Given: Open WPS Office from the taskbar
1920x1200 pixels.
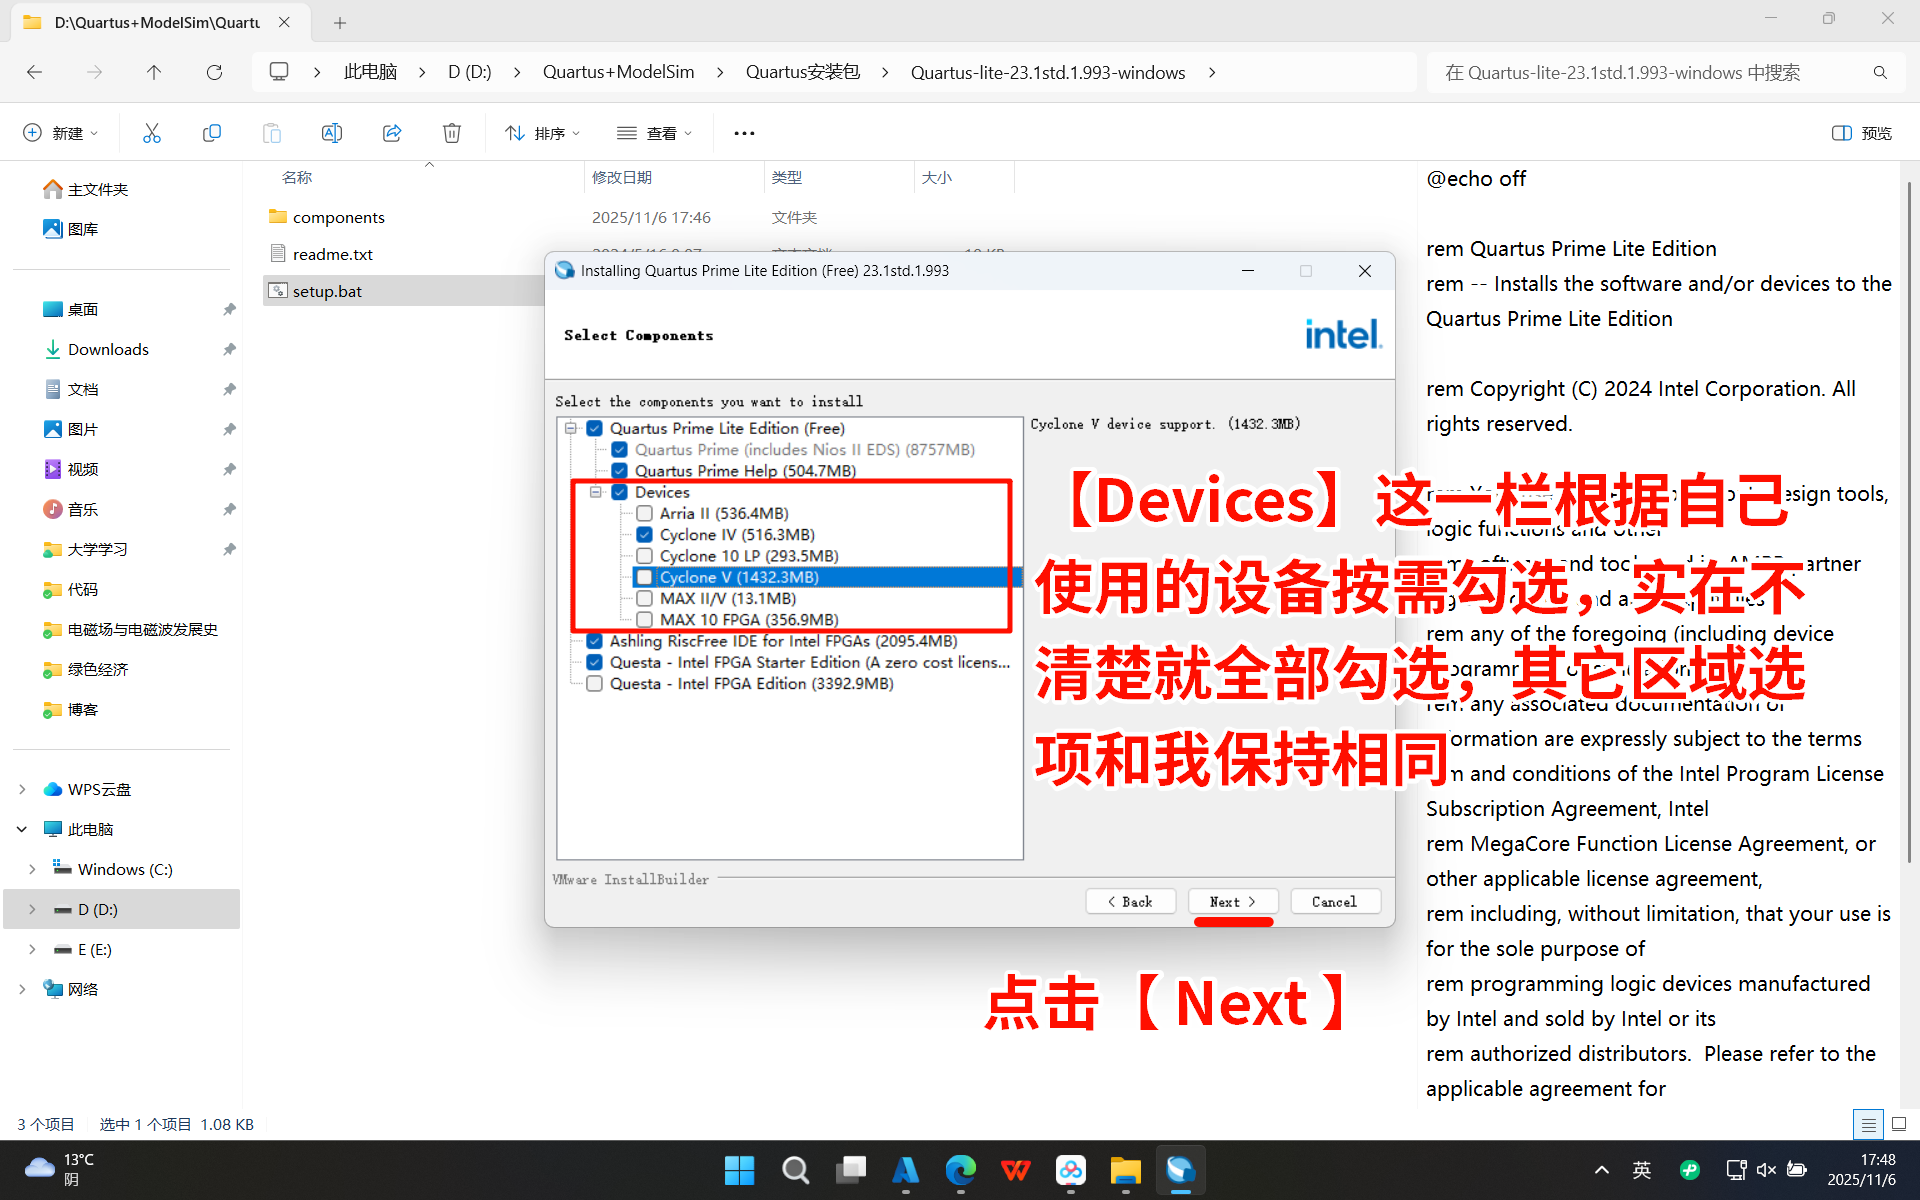Looking at the screenshot, I should point(1016,1170).
